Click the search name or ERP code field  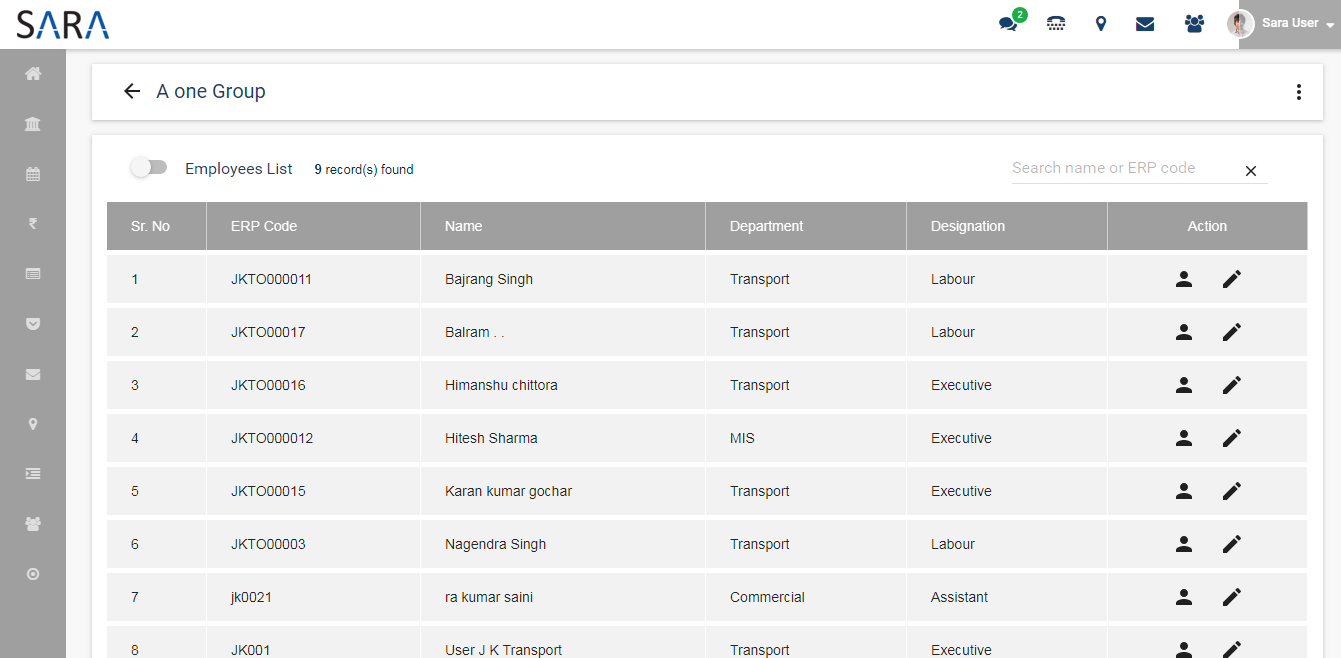tap(1122, 168)
